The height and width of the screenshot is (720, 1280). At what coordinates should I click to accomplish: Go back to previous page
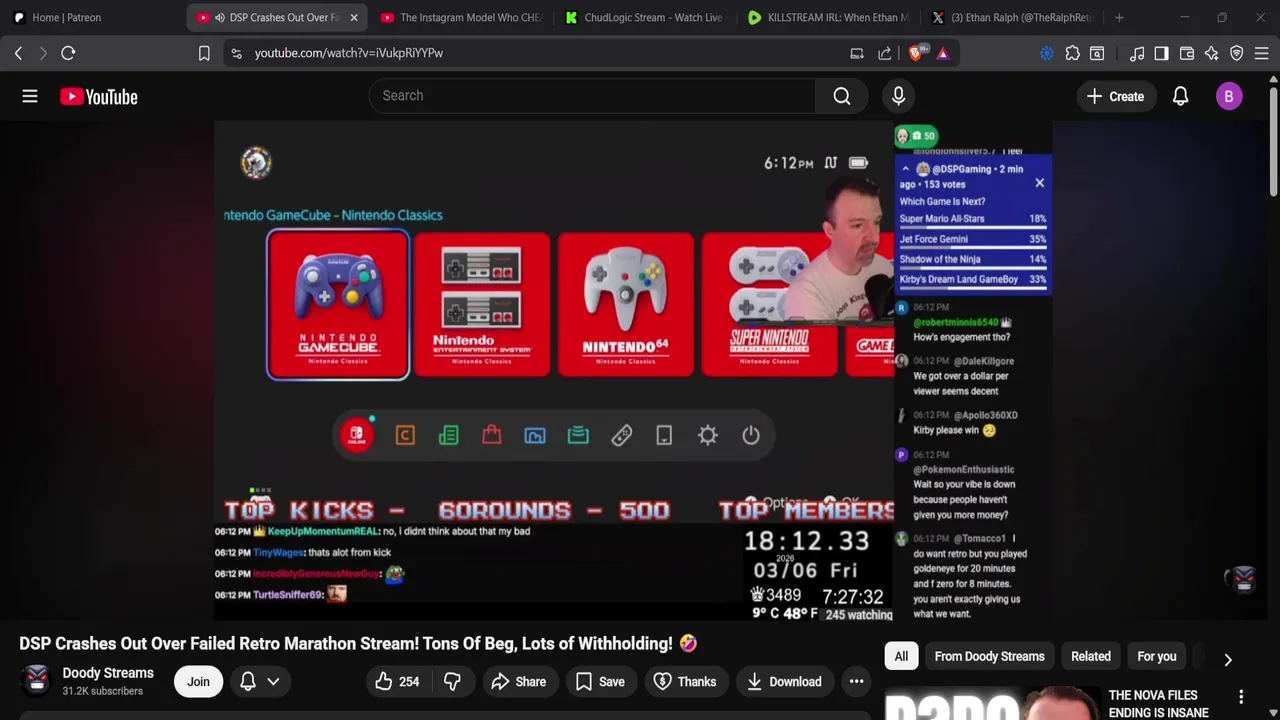(x=18, y=53)
